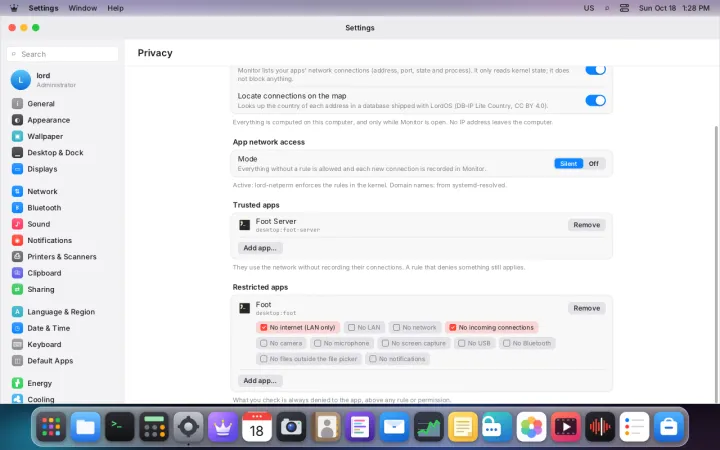Open the Files folder in dock
720x450 pixels.
[x=85, y=427]
